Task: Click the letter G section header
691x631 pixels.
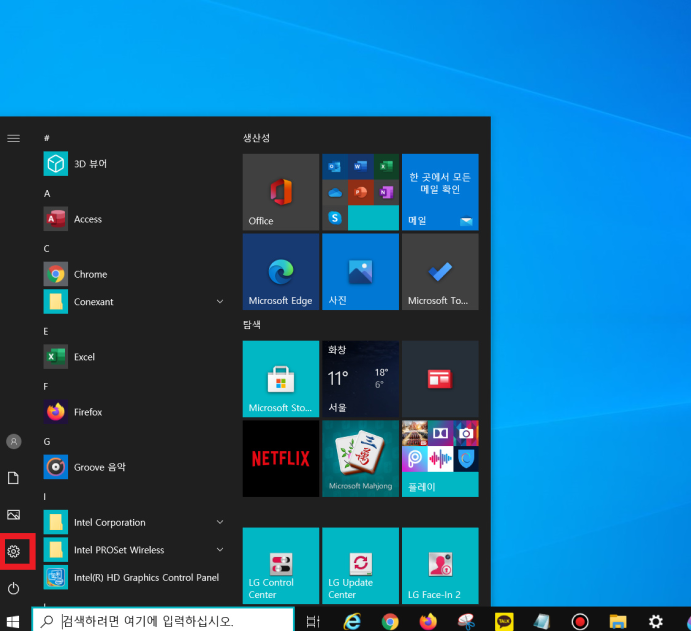Action: tap(47, 442)
